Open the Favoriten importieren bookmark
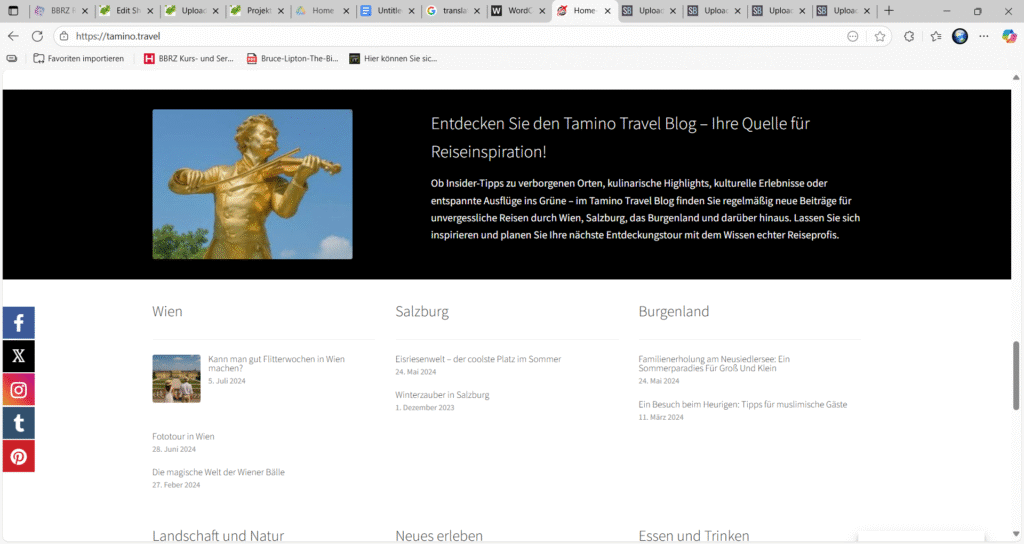The height and width of the screenshot is (544, 1024). (79, 58)
